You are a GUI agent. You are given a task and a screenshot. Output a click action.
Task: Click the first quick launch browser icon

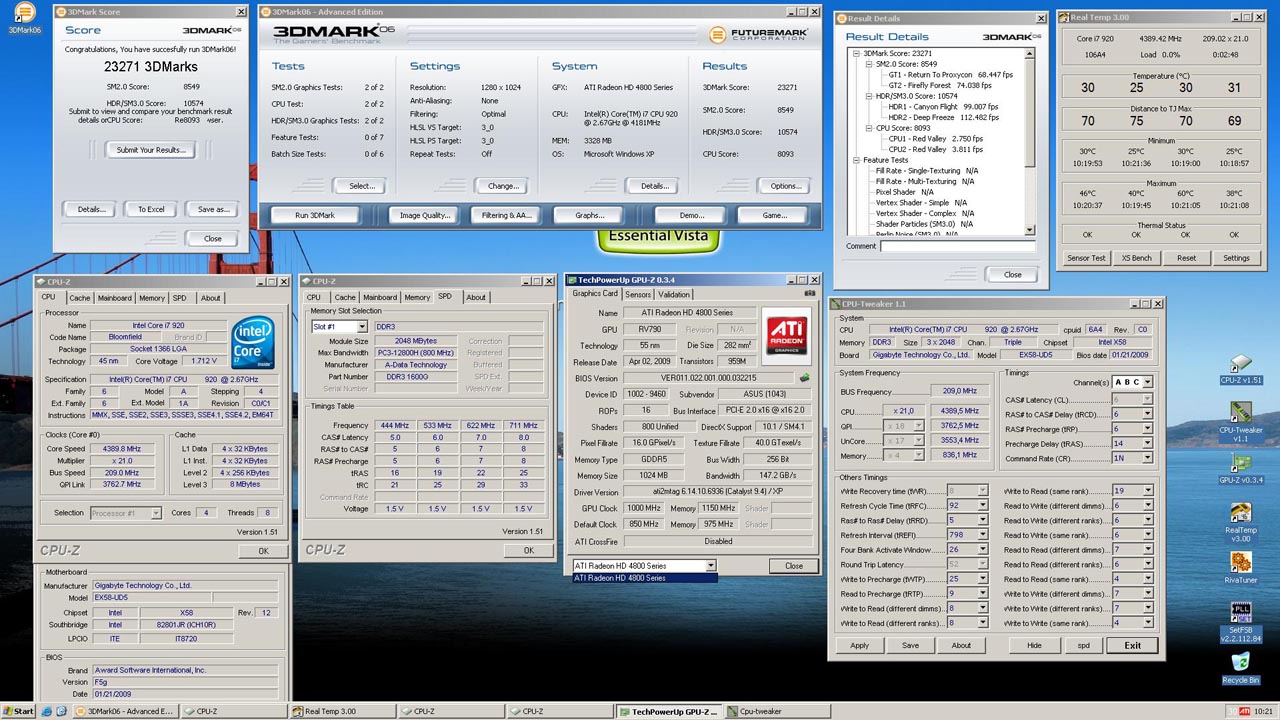tap(48, 711)
